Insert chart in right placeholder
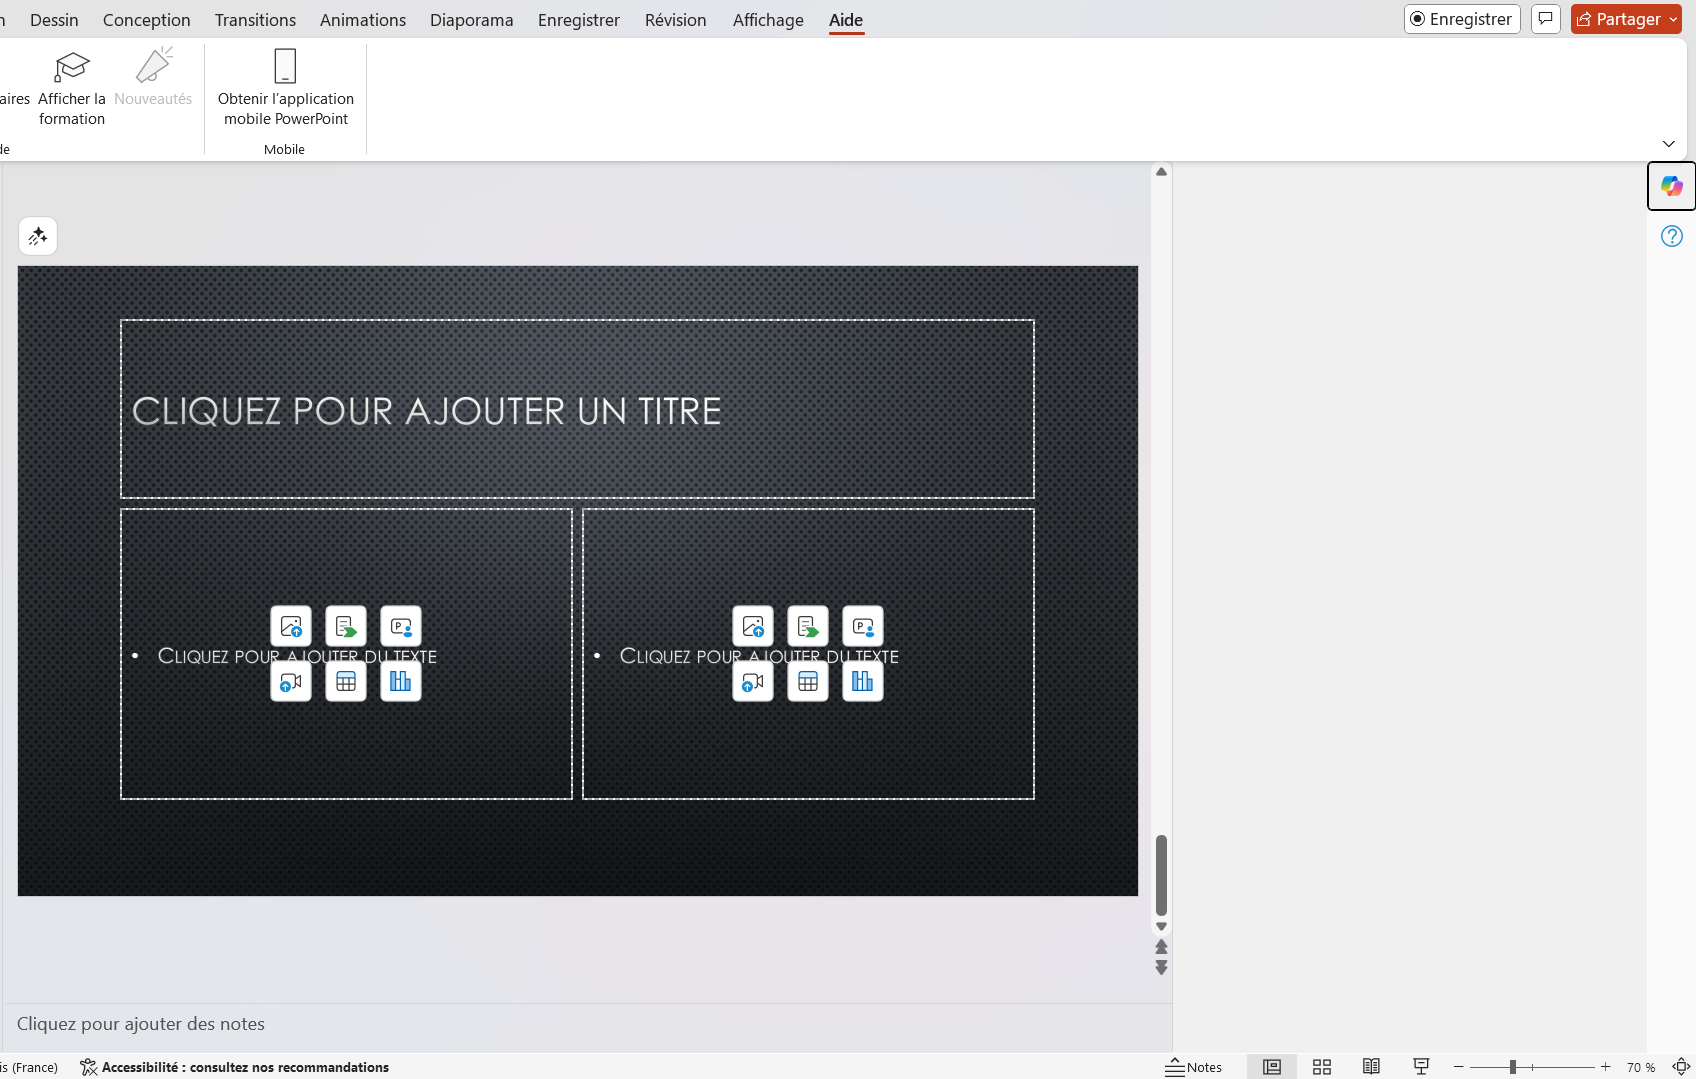Image resolution: width=1696 pixels, height=1079 pixels. [863, 682]
